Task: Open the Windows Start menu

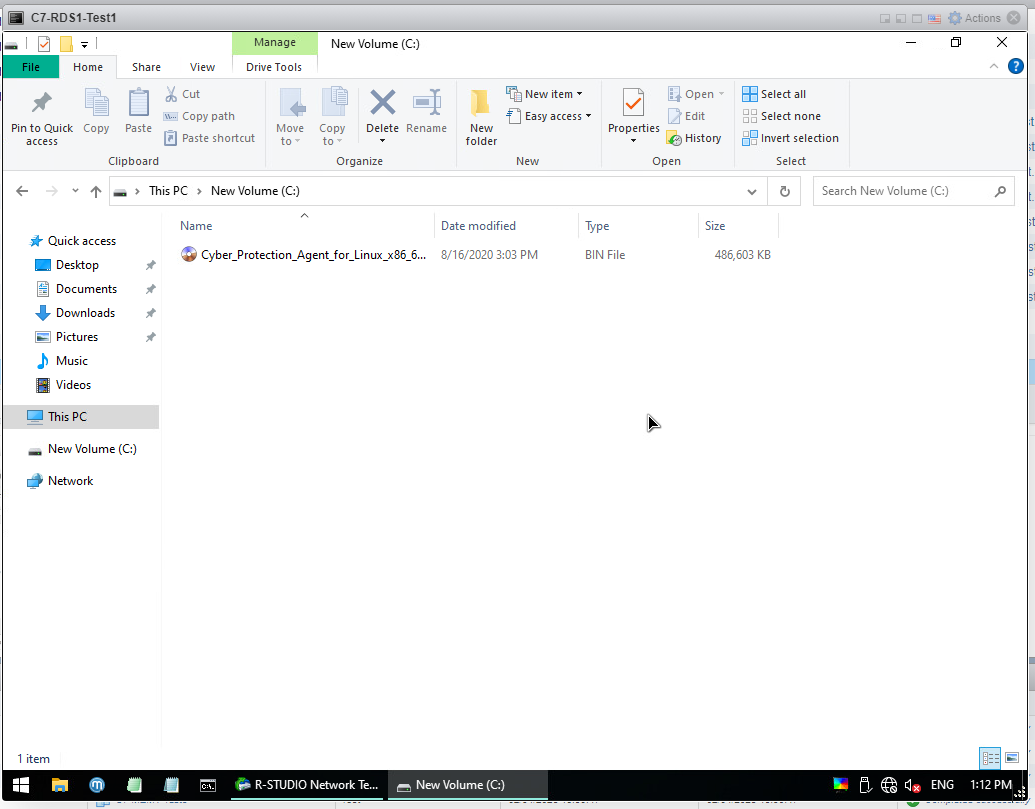Action: click(x=20, y=785)
